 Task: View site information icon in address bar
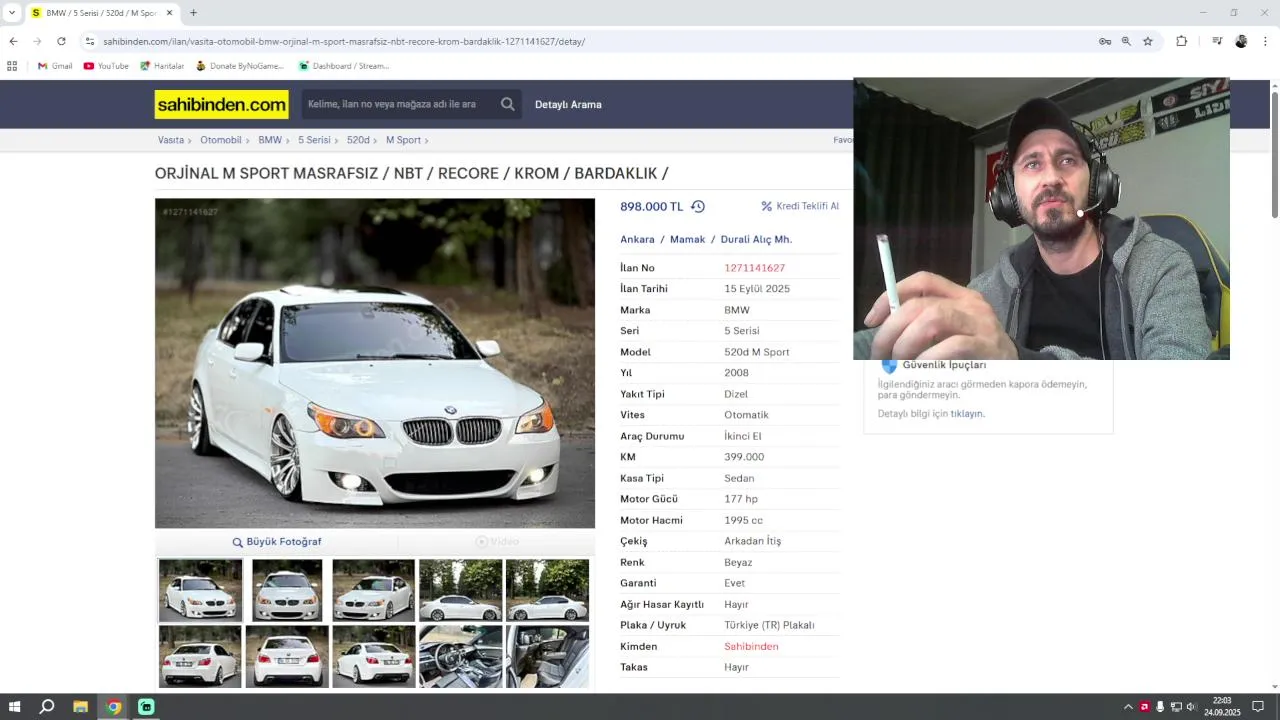click(89, 41)
